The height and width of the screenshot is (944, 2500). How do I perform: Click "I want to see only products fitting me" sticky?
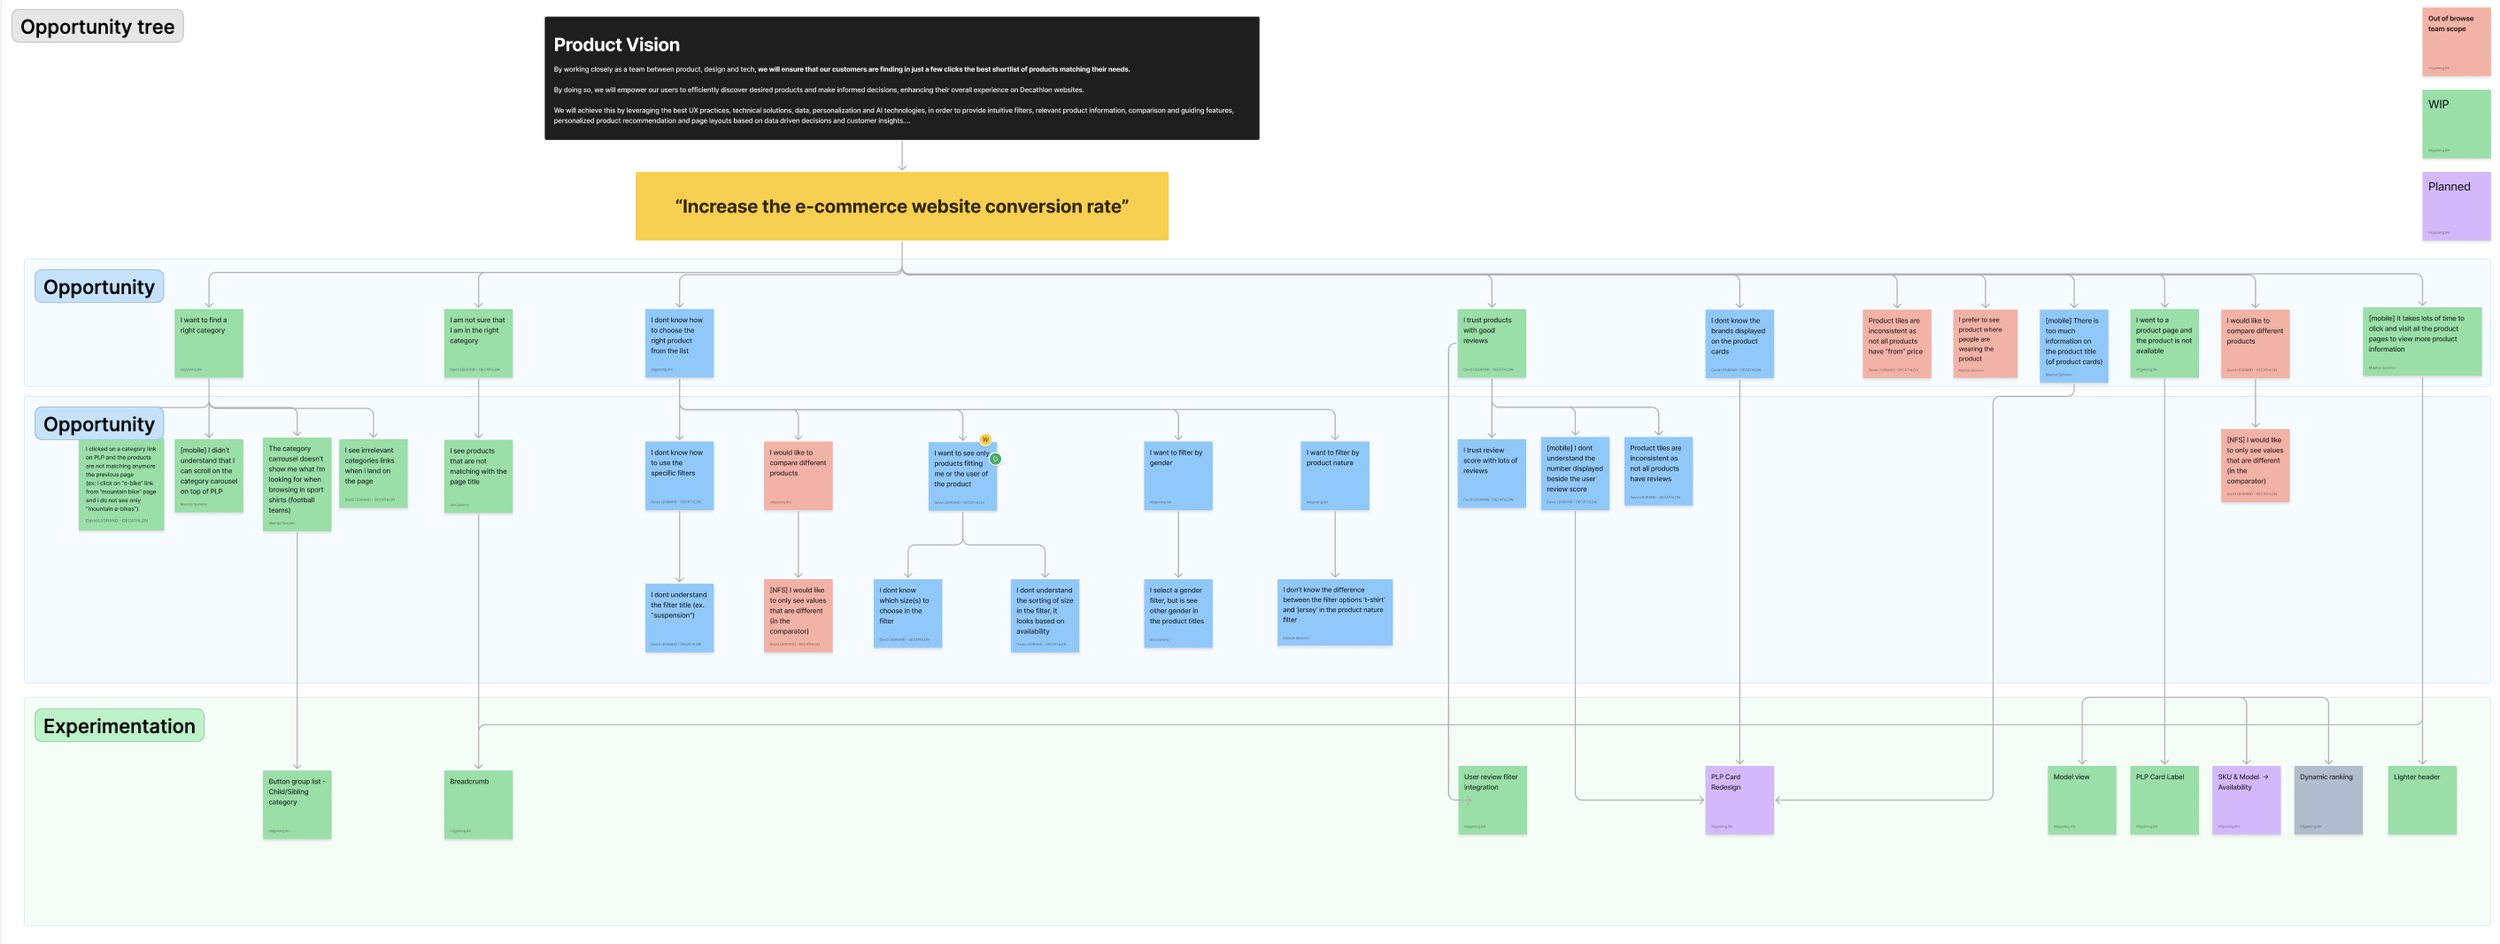[x=962, y=476]
